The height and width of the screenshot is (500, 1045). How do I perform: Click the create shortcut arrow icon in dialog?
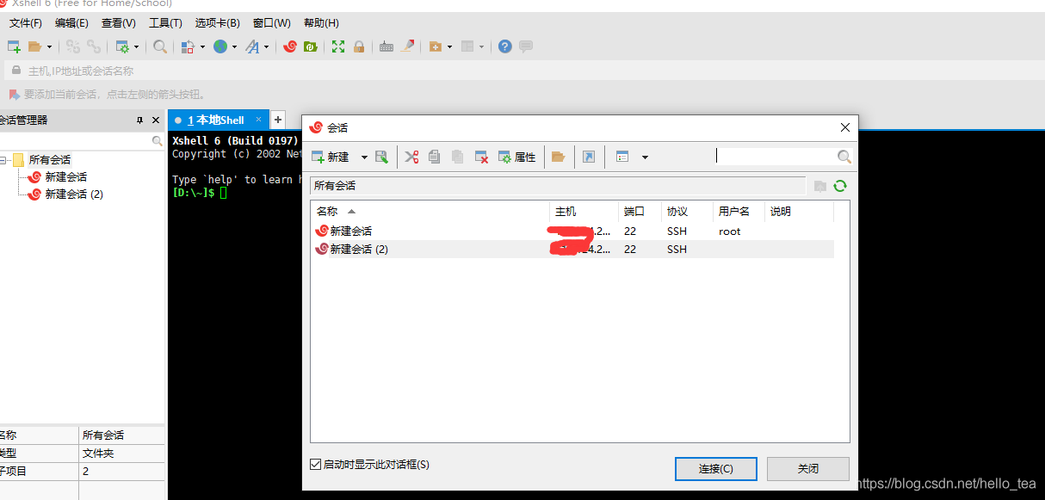588,157
